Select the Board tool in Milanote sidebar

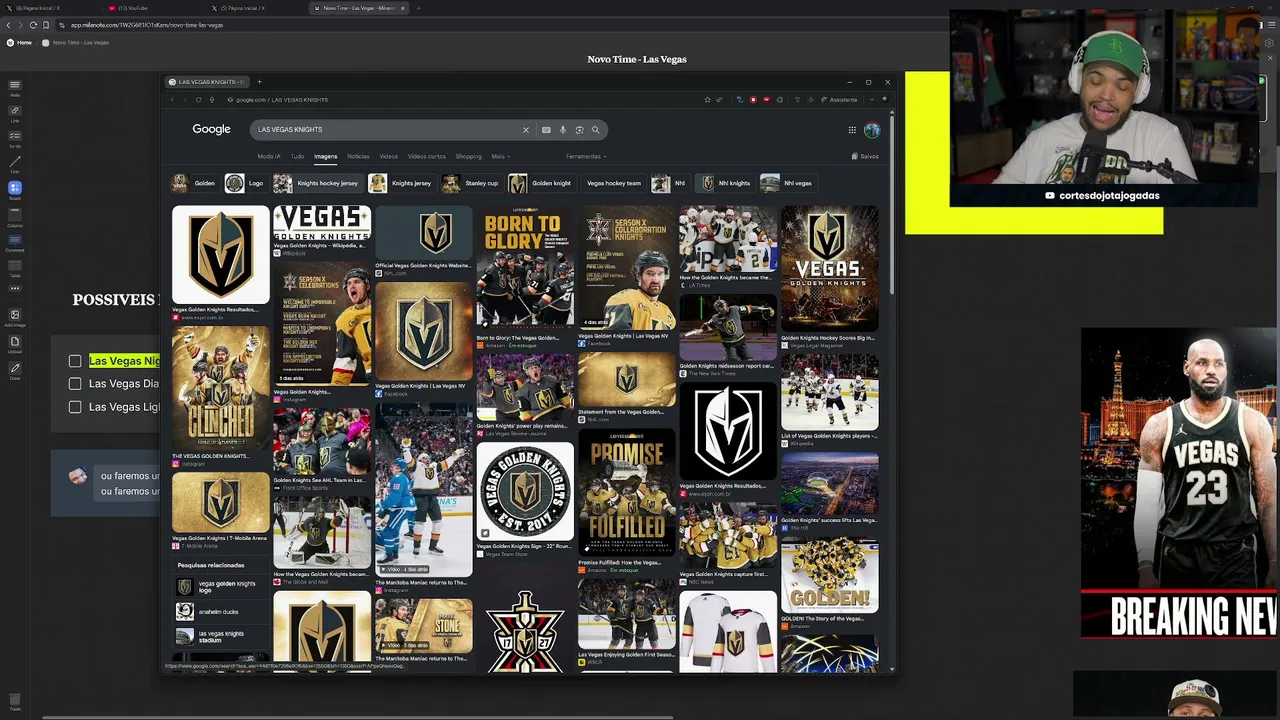pos(15,189)
